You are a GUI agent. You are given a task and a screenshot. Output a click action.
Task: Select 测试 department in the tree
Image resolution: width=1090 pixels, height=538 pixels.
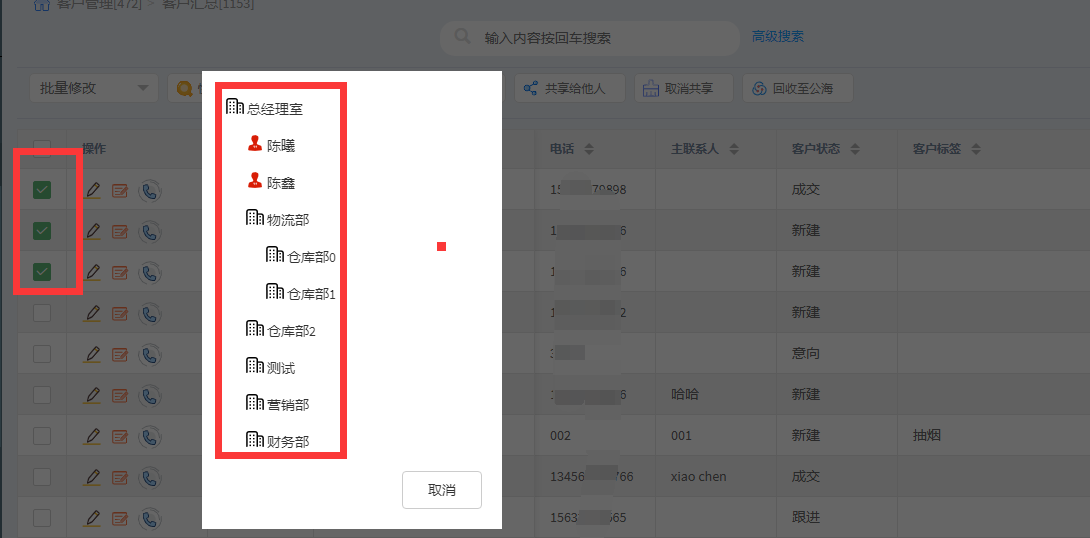click(270, 368)
